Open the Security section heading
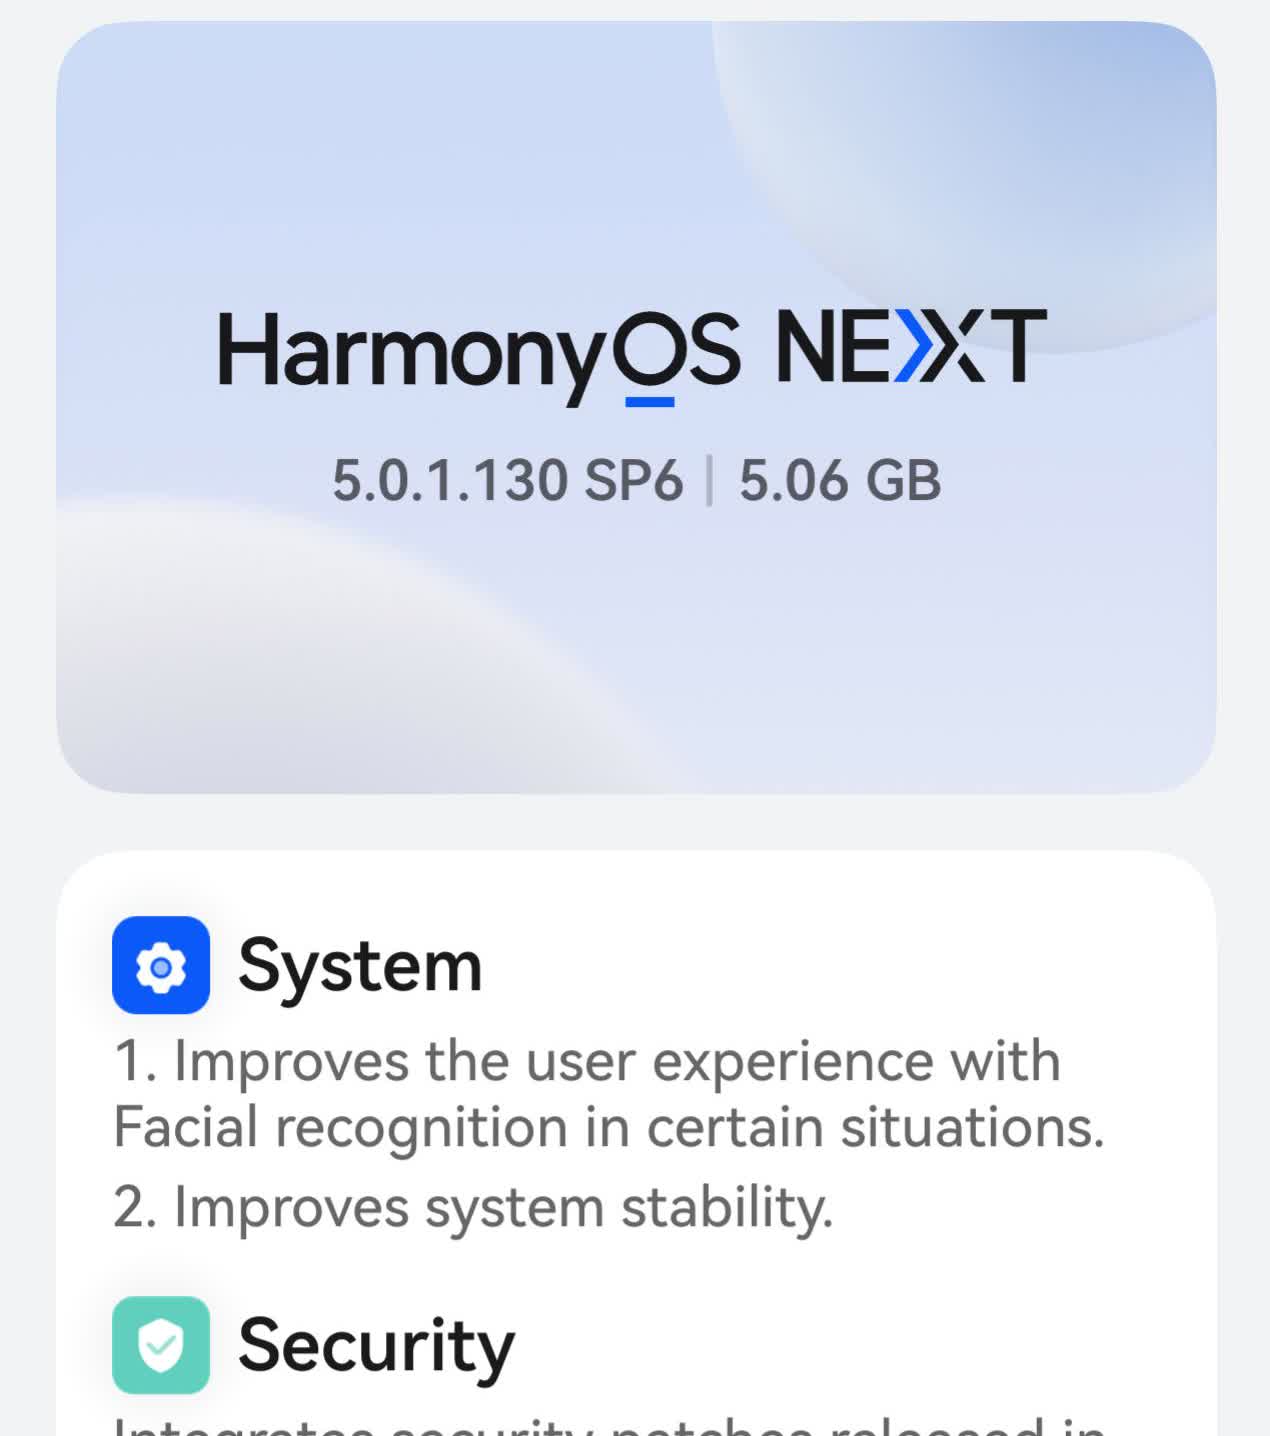The image size is (1270, 1436). (376, 1347)
